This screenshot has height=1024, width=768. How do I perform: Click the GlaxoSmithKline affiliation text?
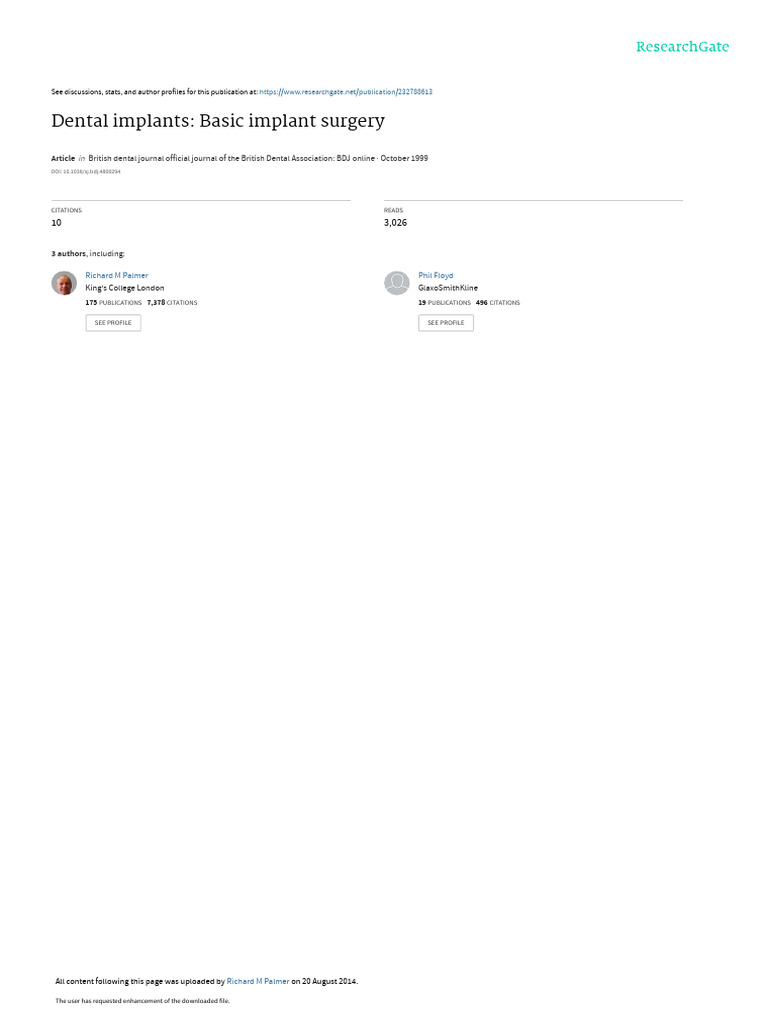[448, 288]
